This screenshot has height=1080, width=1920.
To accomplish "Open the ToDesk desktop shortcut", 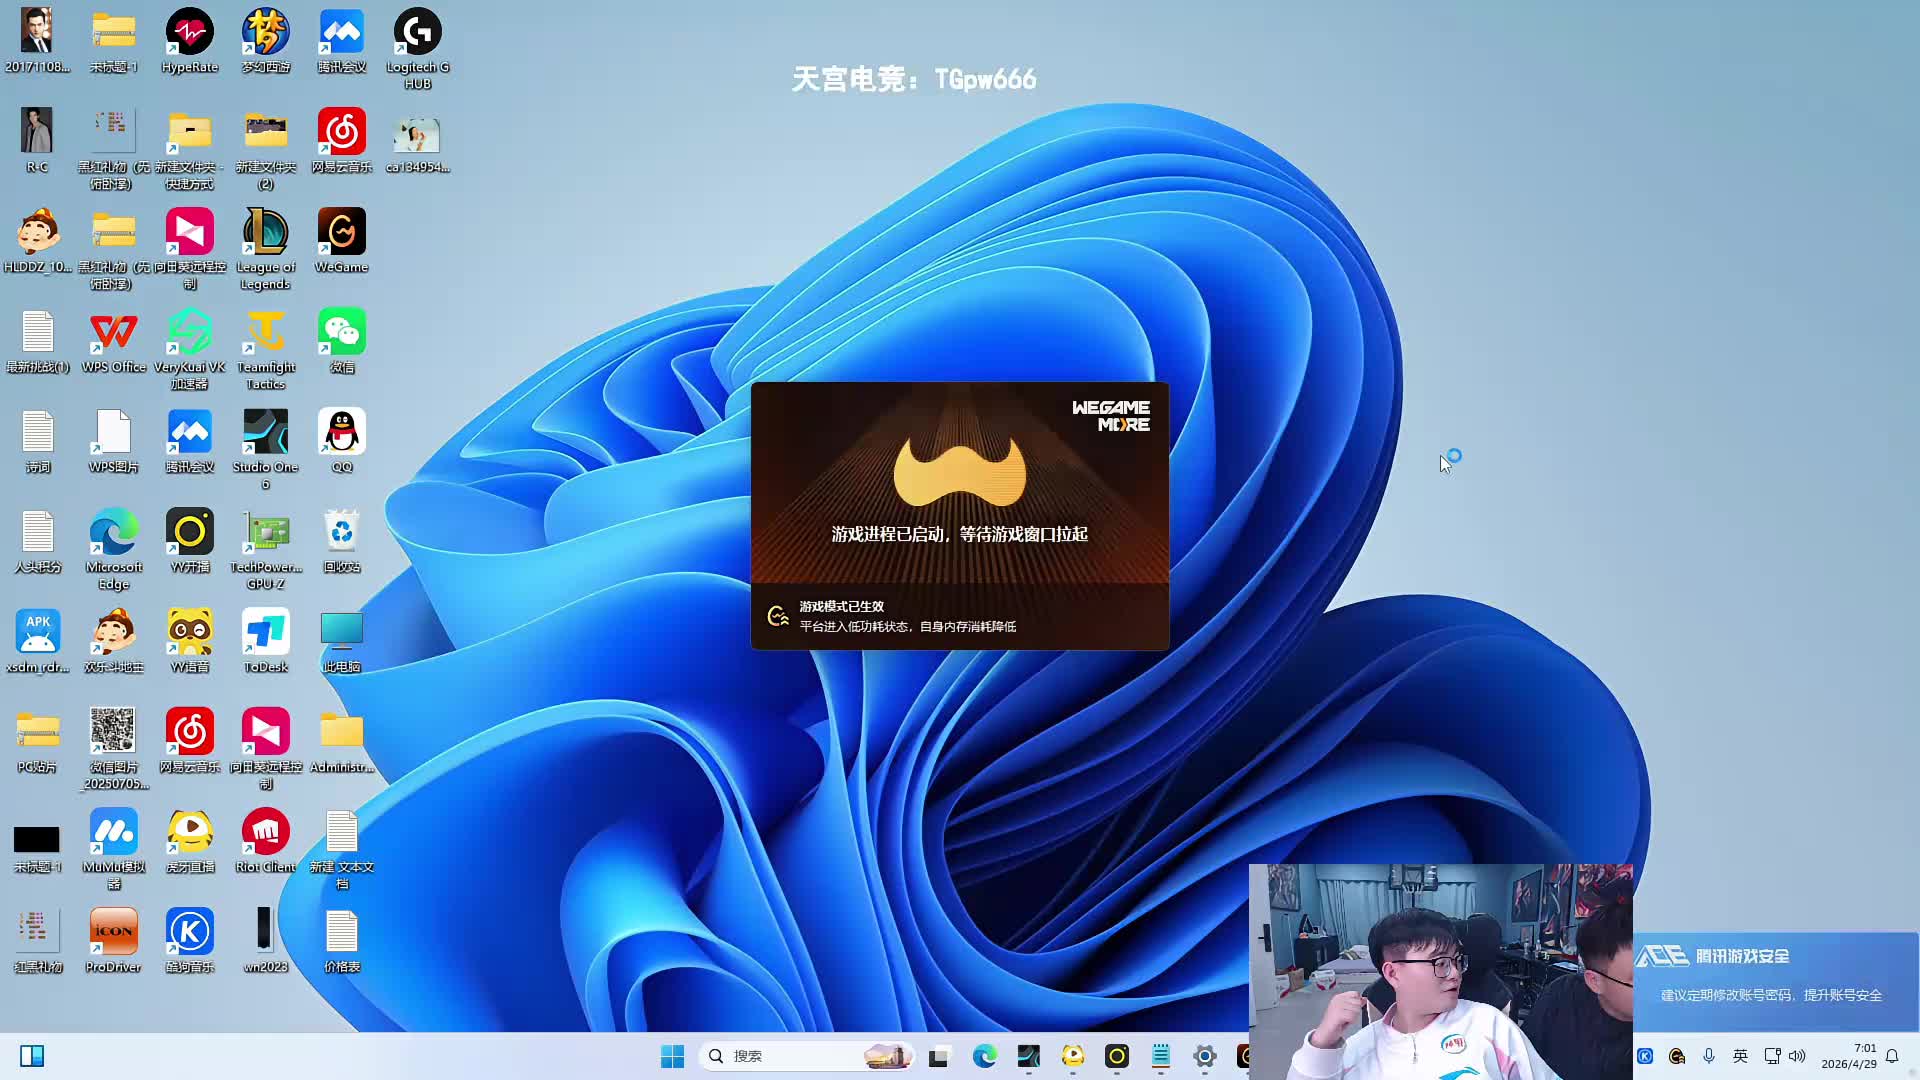I will [265, 633].
